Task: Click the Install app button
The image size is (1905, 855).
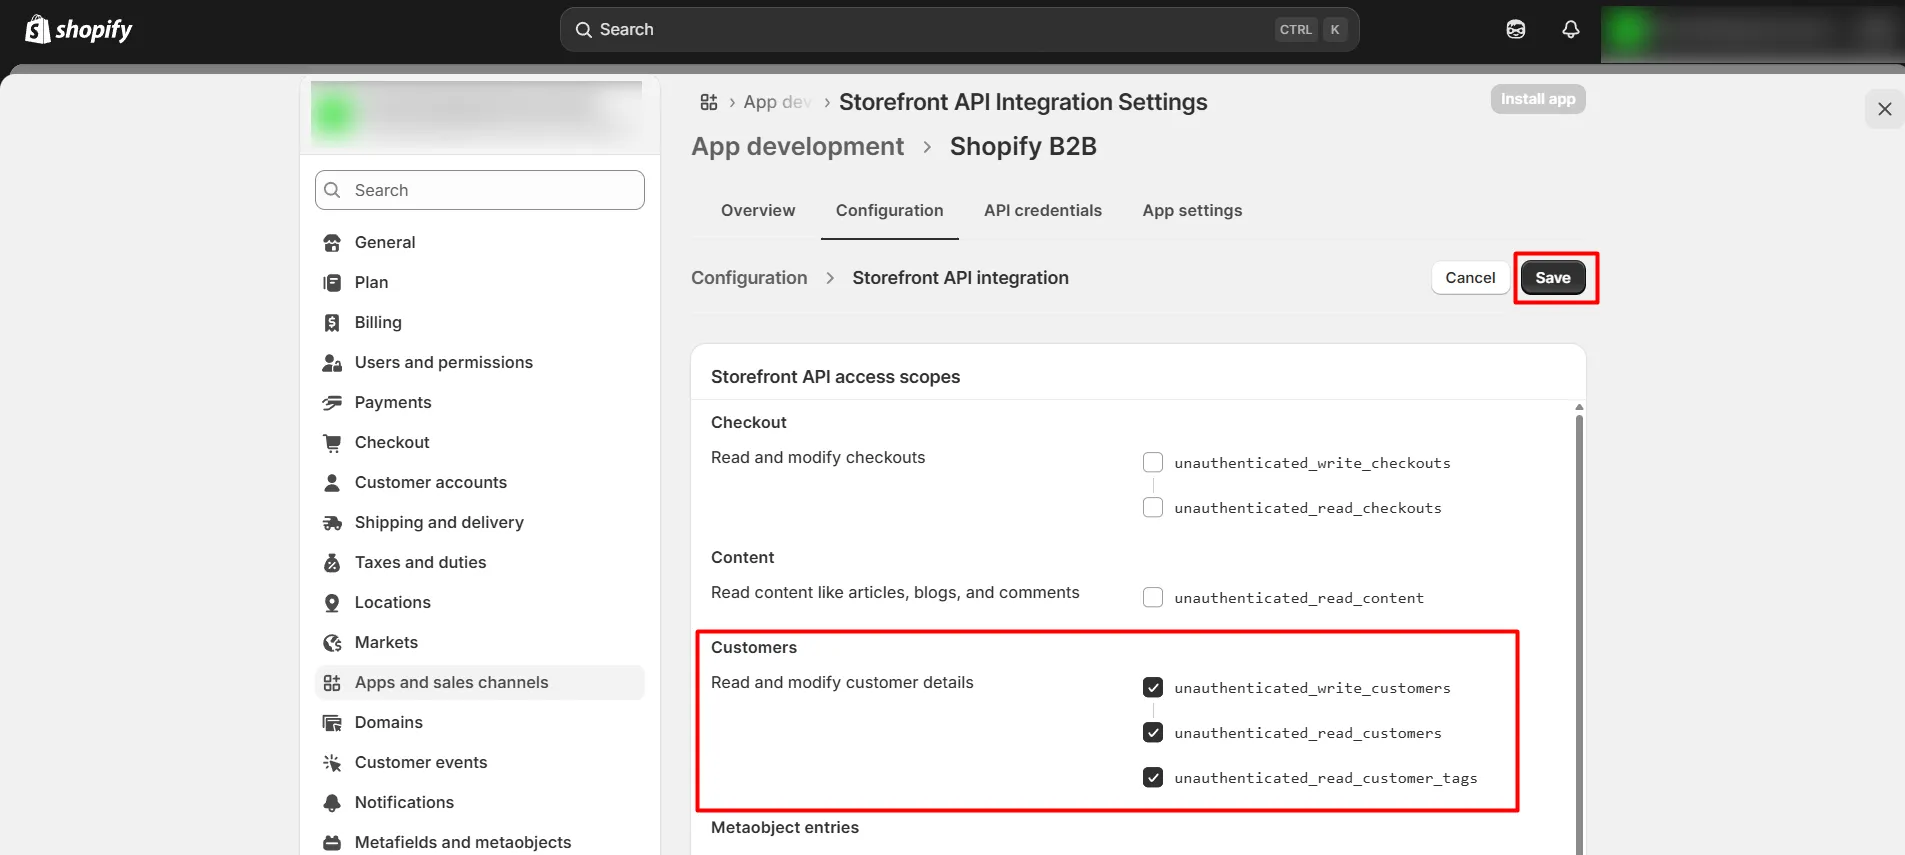Action: coord(1538,99)
